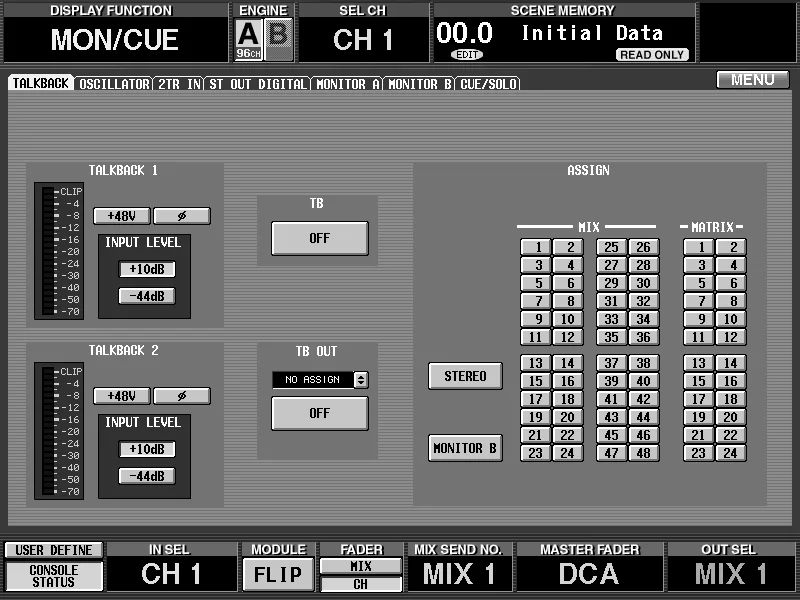The height and width of the screenshot is (600, 800).
Task: Assign talkback to MIX 33
Action: pos(611,319)
